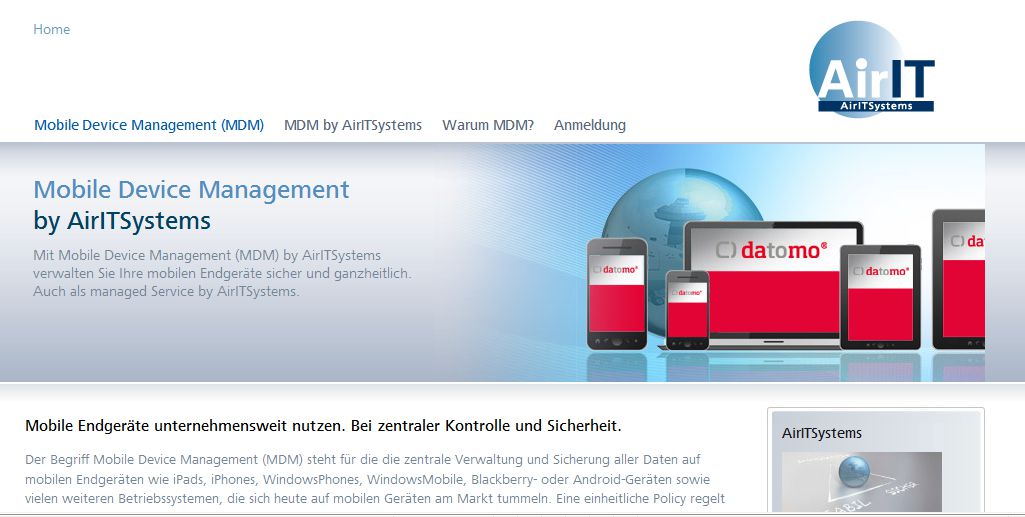The image size is (1025, 517).
Task: Click the banner title Mobile Device Management
Action: (191, 189)
